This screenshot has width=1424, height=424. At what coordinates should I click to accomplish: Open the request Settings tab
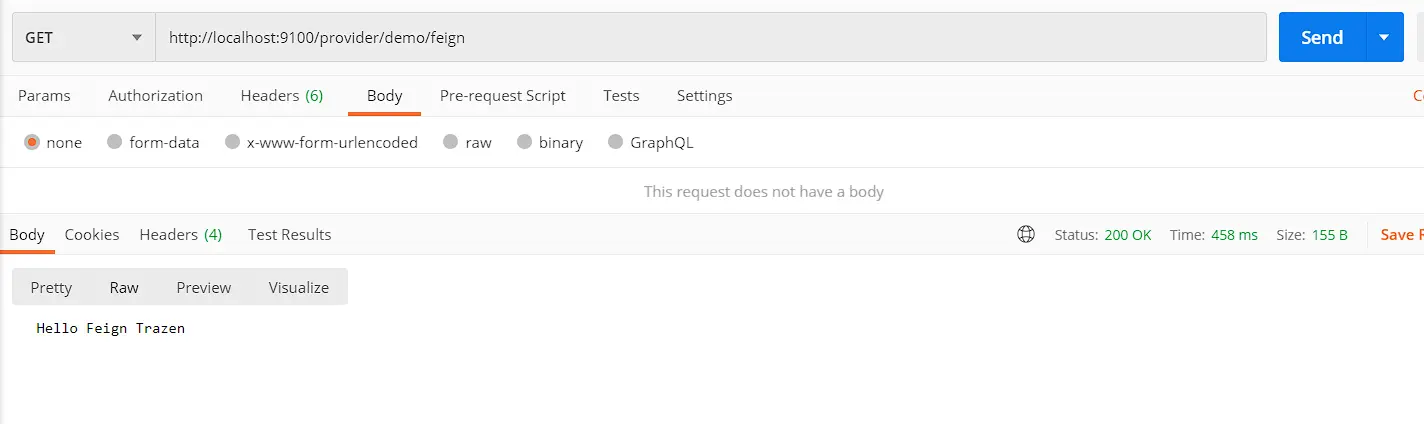click(704, 96)
